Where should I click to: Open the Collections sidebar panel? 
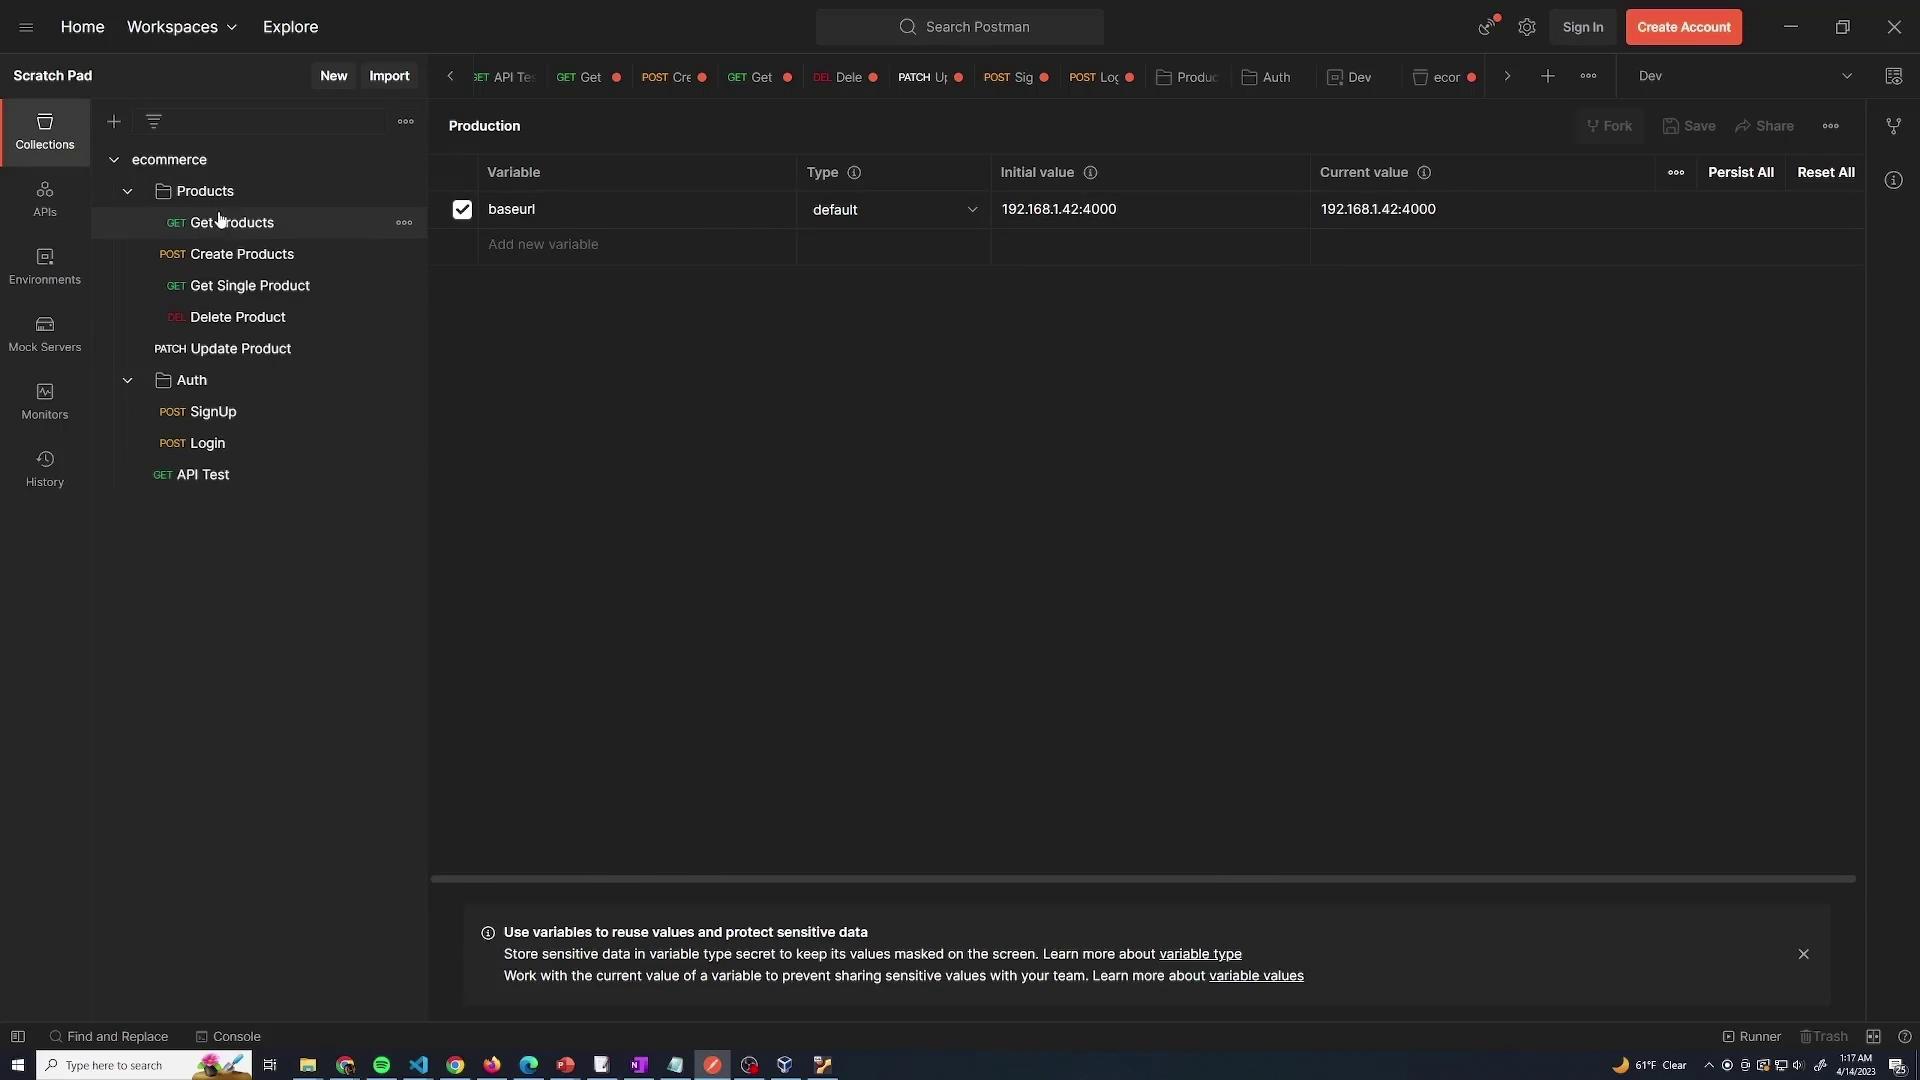tap(44, 130)
